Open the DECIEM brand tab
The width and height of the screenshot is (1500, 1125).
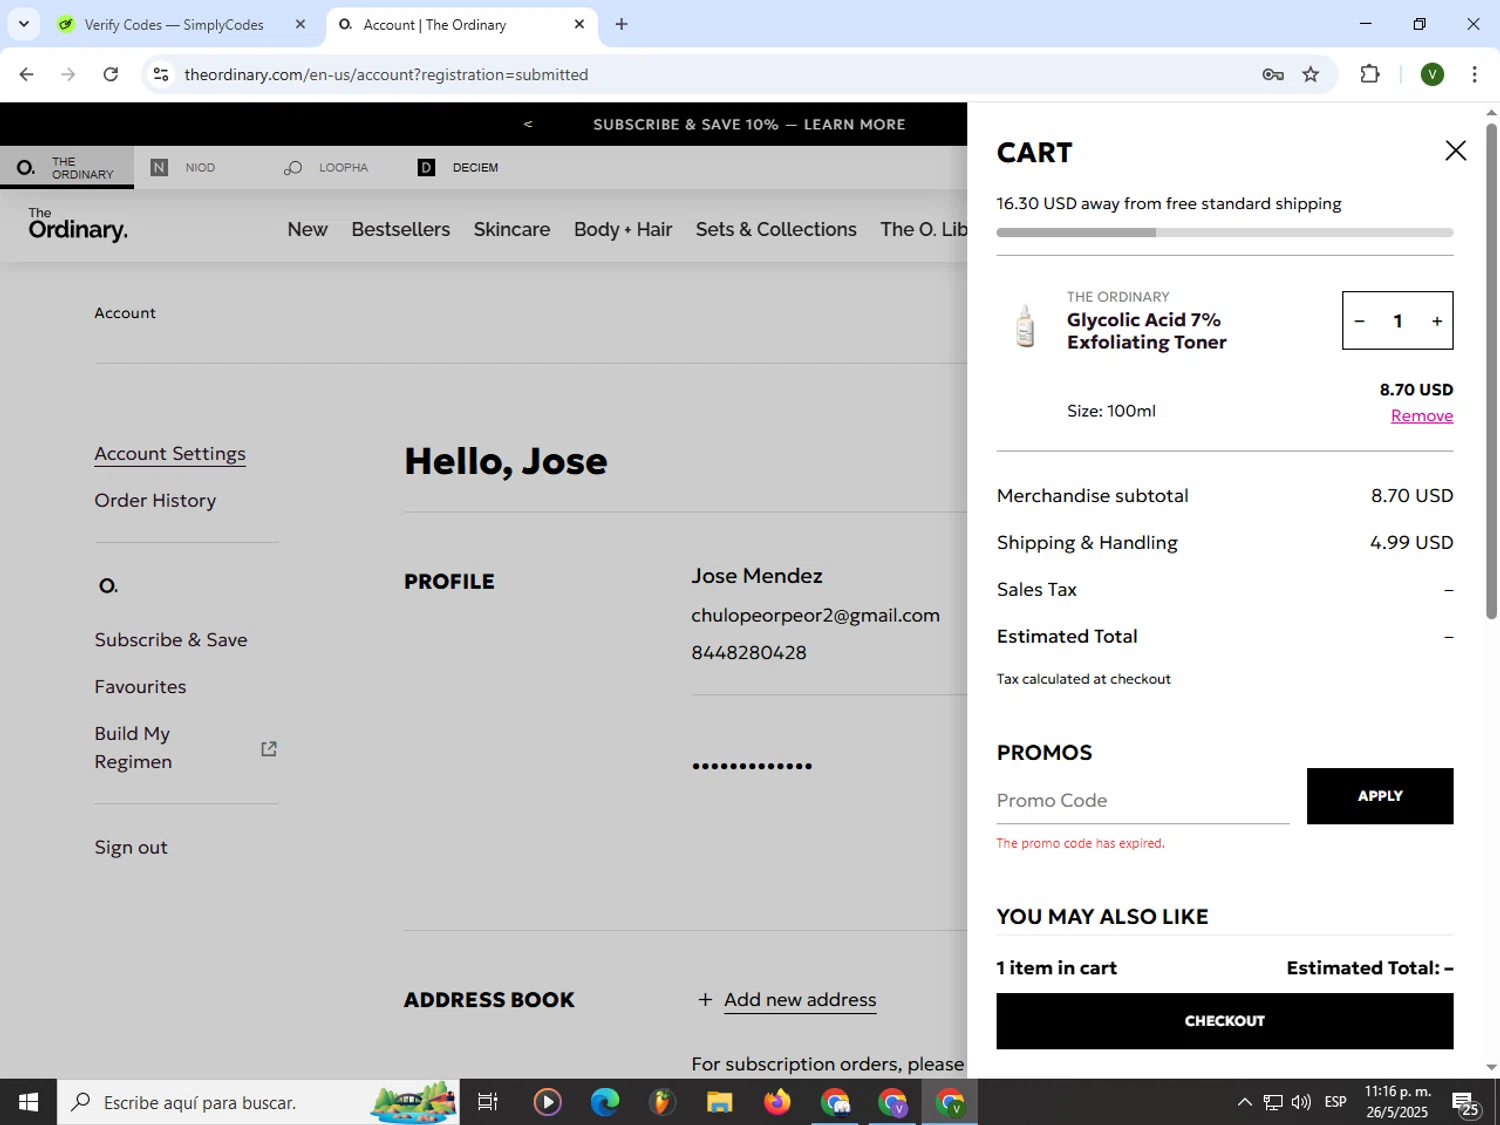[458, 168]
